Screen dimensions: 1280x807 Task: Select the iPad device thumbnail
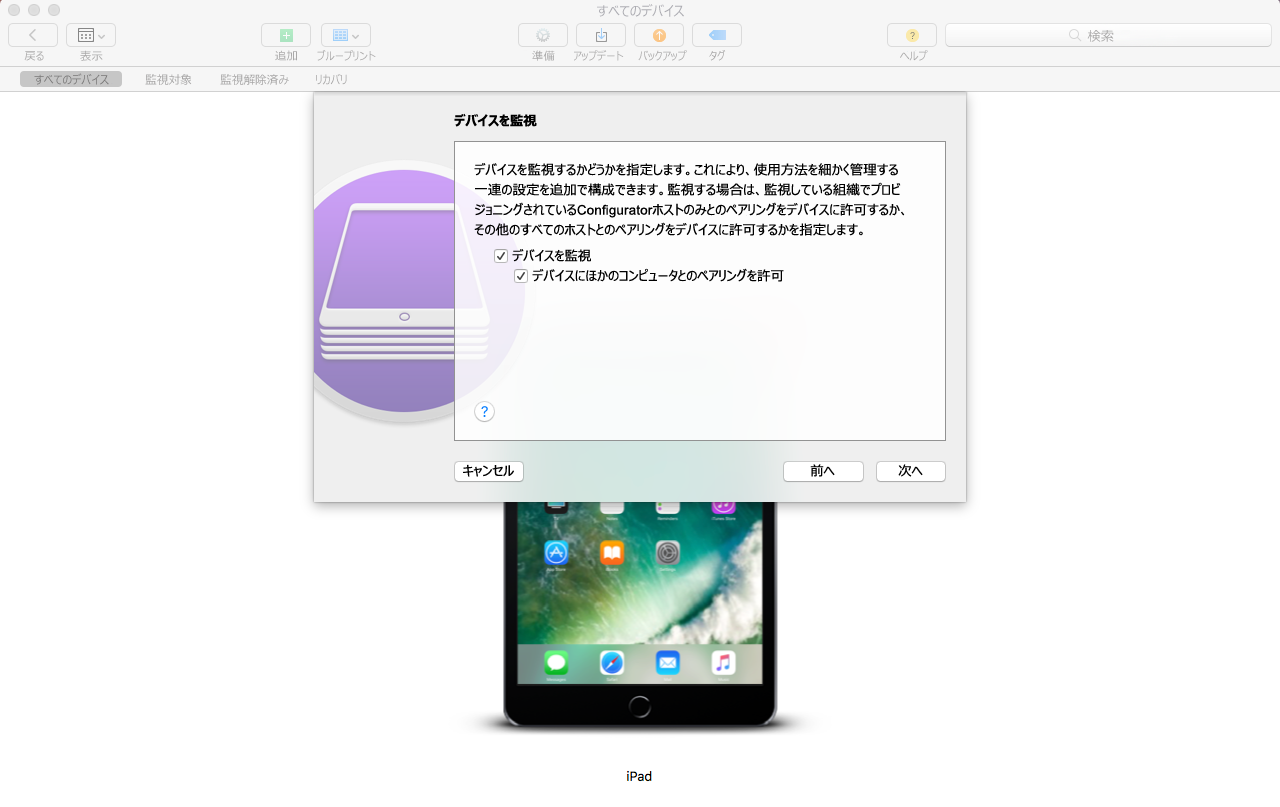pyautogui.click(x=640, y=615)
